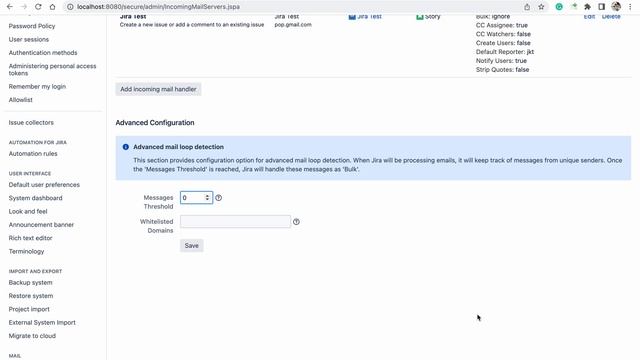Screen dimensions: 640x360
Task: Click 'CC Watchers: false' property text
Action: tap(503, 34)
